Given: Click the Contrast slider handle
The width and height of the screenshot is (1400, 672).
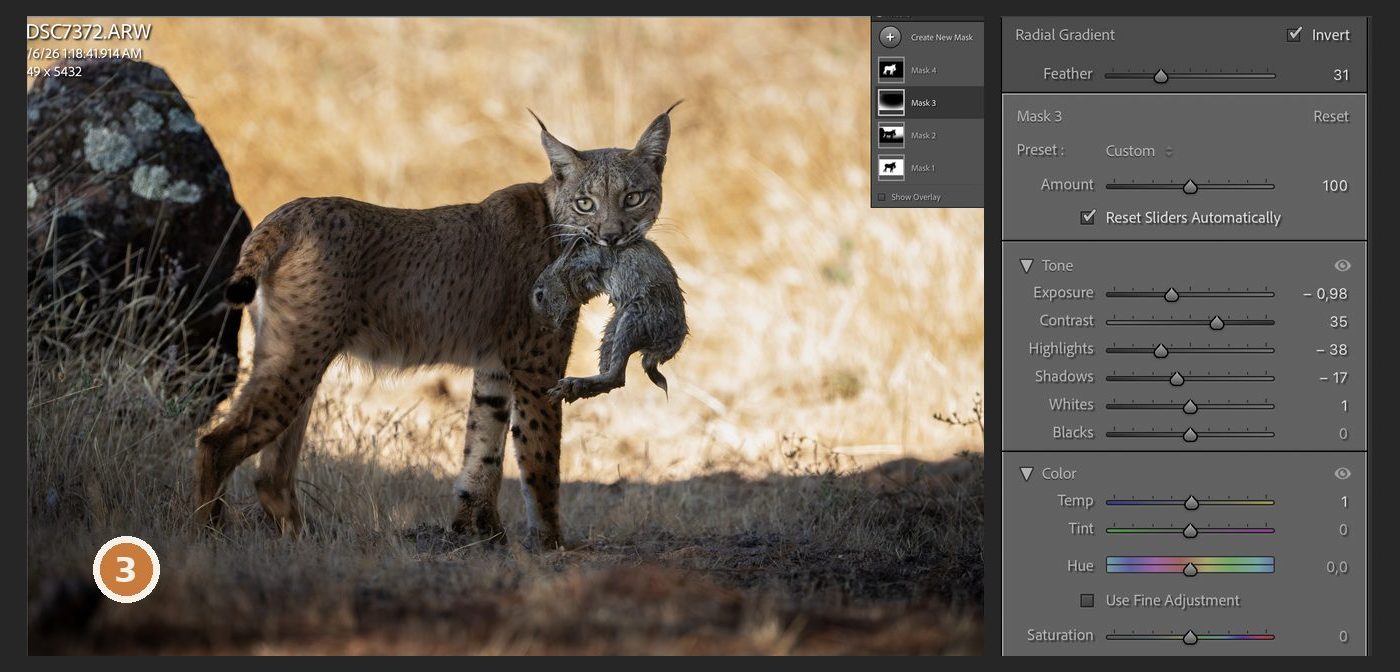Looking at the screenshot, I should pos(1217,322).
